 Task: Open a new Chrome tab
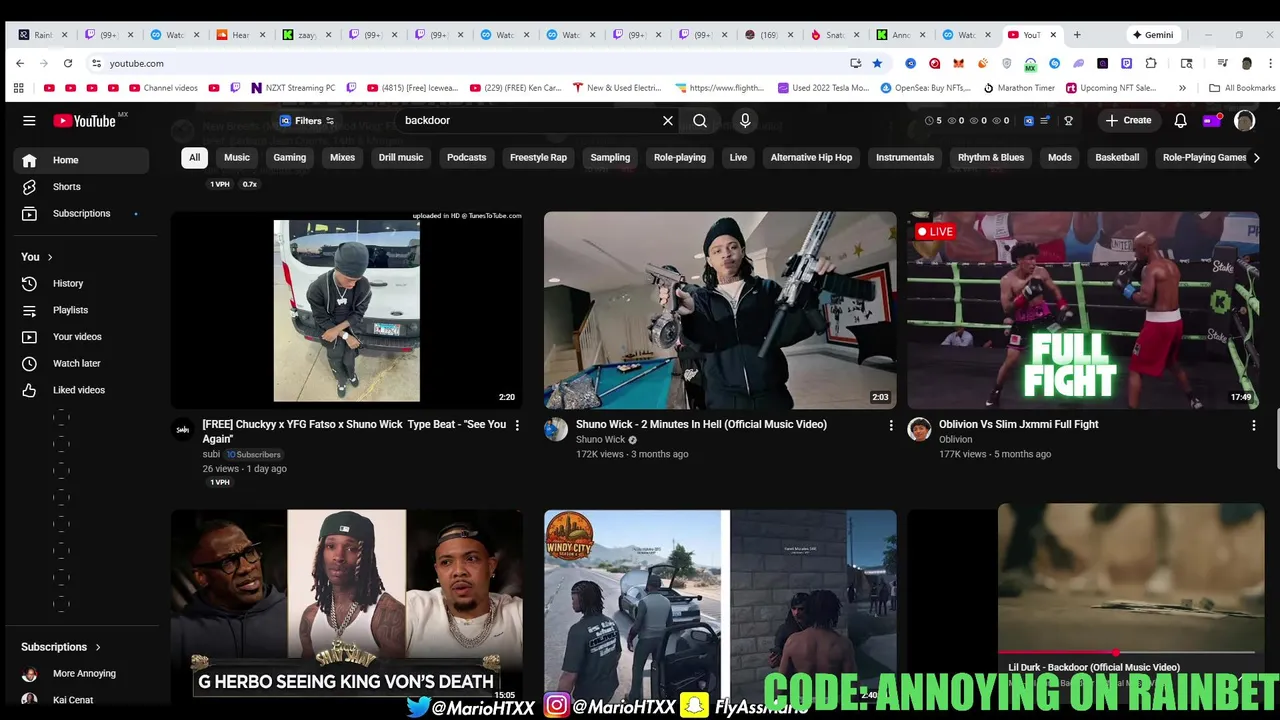(x=1077, y=35)
